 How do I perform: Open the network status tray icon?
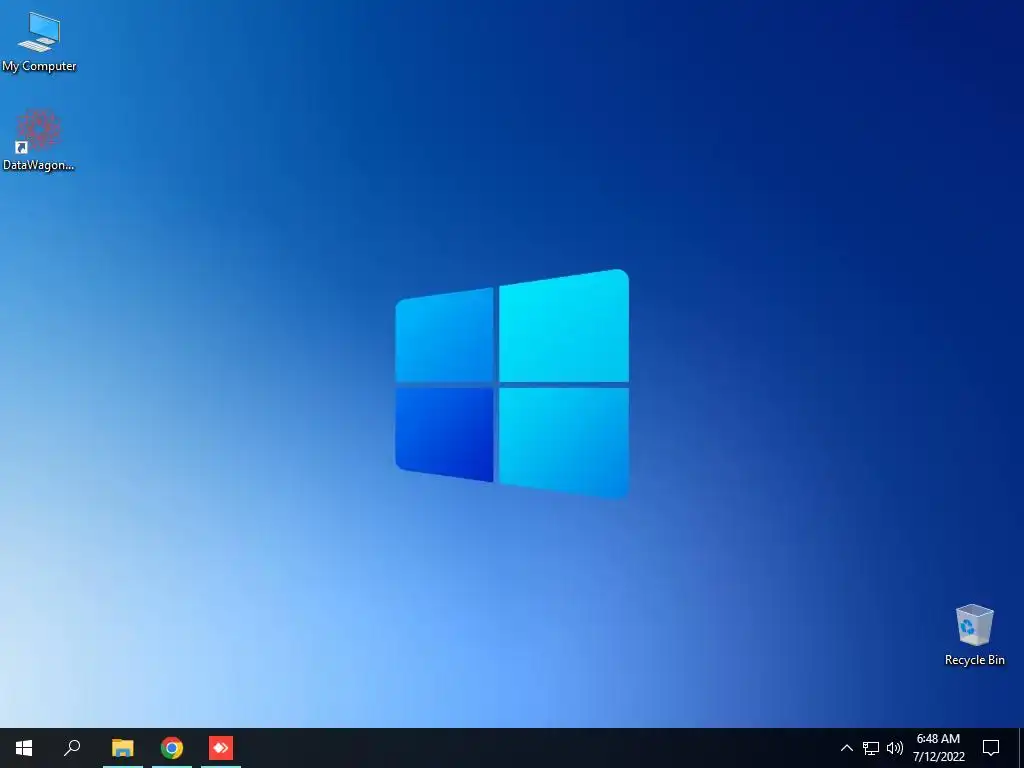(871, 748)
